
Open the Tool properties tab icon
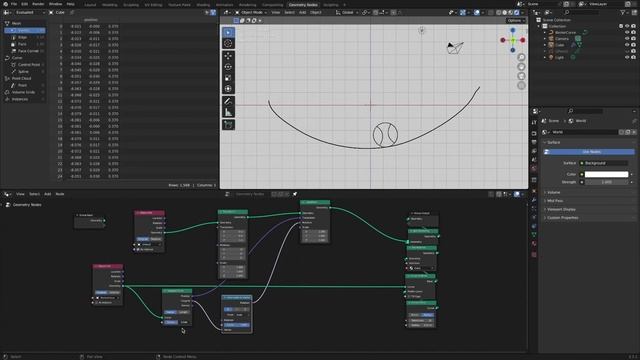click(x=534, y=122)
